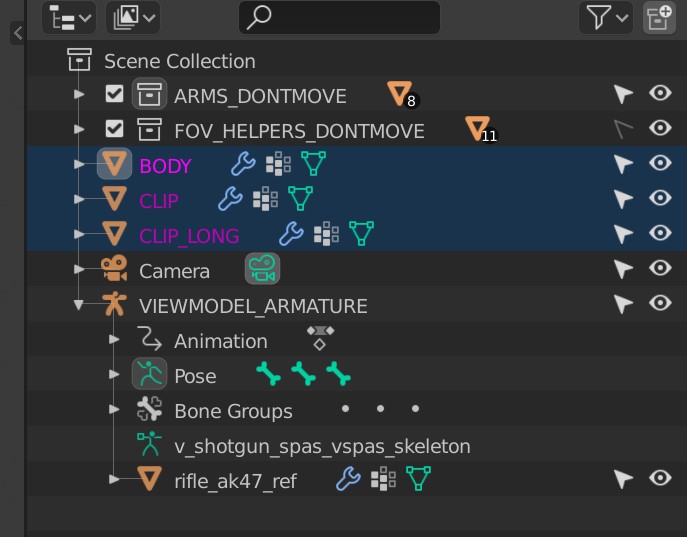Uncheck the FOV_HELPERS_DONTMOVE collection checkbox

(114, 130)
